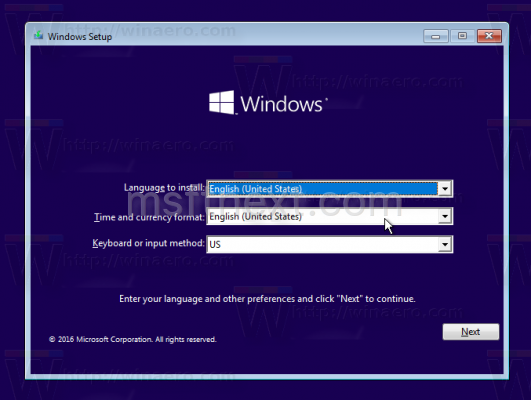Click the Windows logo in setup
The width and height of the screenshot is (531, 400).
click(x=268, y=103)
